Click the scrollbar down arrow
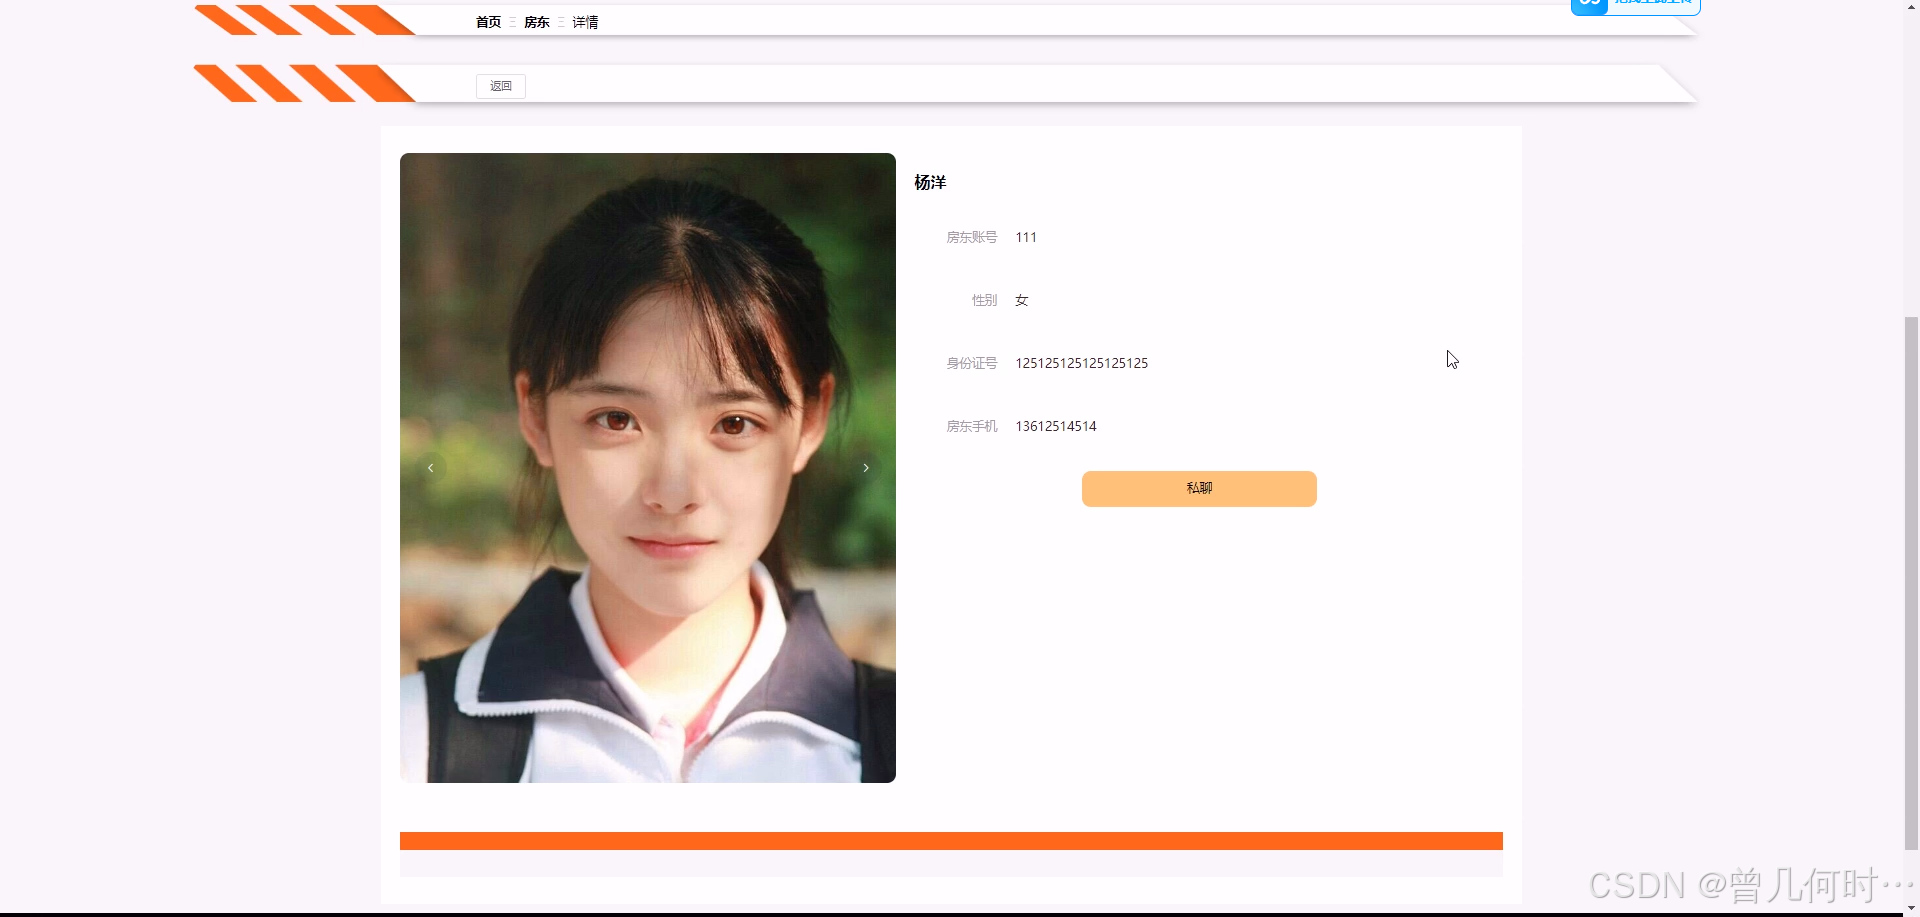Image resolution: width=1920 pixels, height=917 pixels. 1911,908
